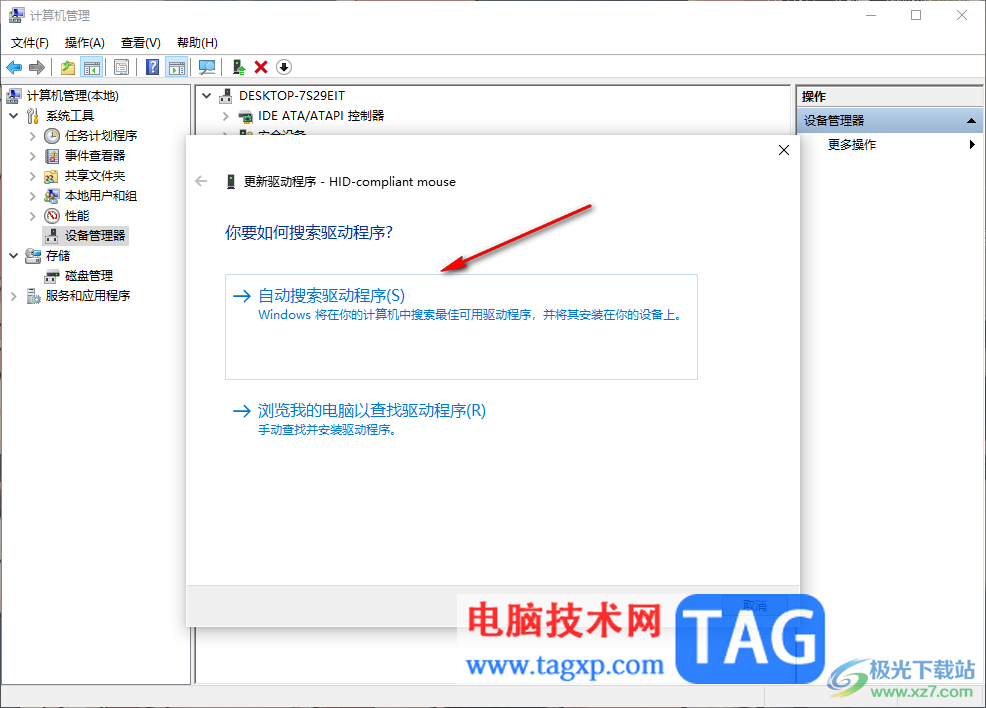The image size is (986, 708).
Task: Open the 操作(A) menu
Action: pyautogui.click(x=84, y=43)
